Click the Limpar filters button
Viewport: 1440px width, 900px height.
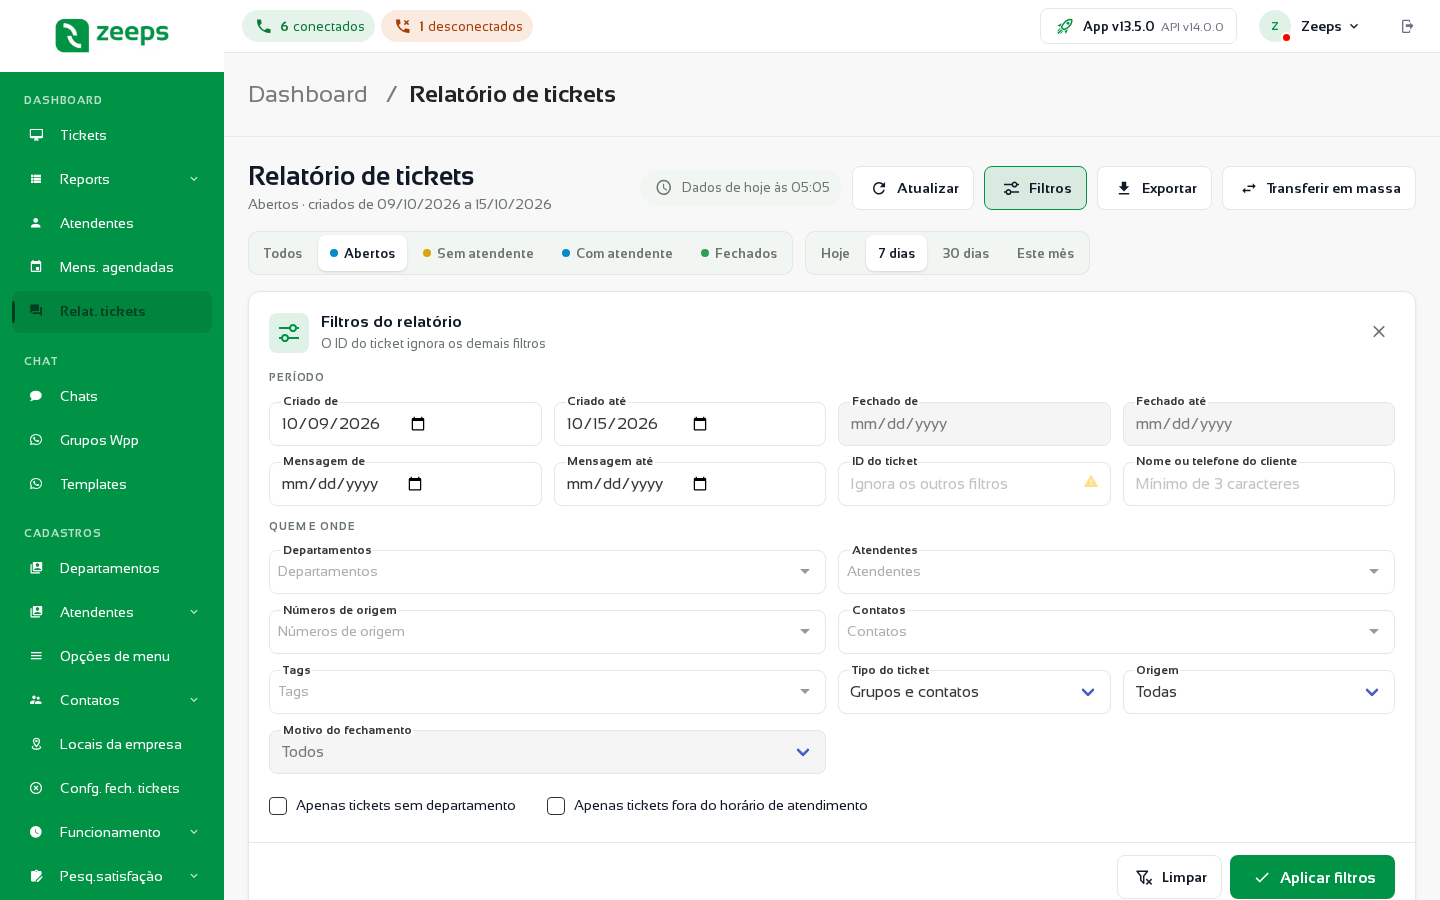click(x=1169, y=877)
